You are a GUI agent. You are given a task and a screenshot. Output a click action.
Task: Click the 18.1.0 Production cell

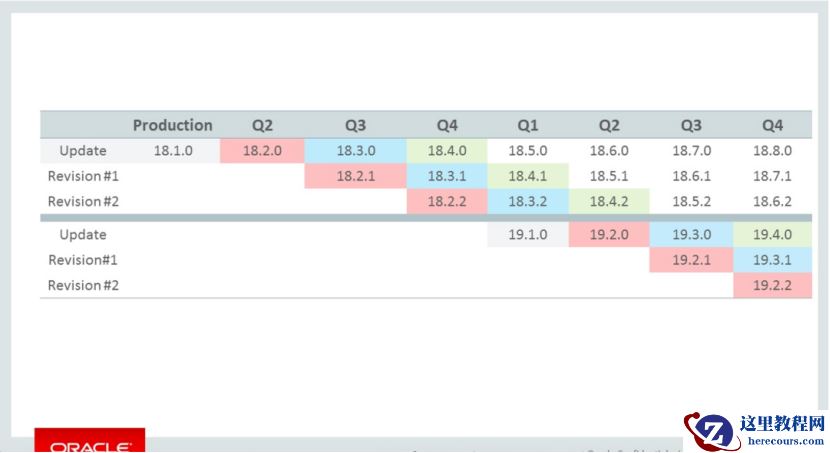173,151
